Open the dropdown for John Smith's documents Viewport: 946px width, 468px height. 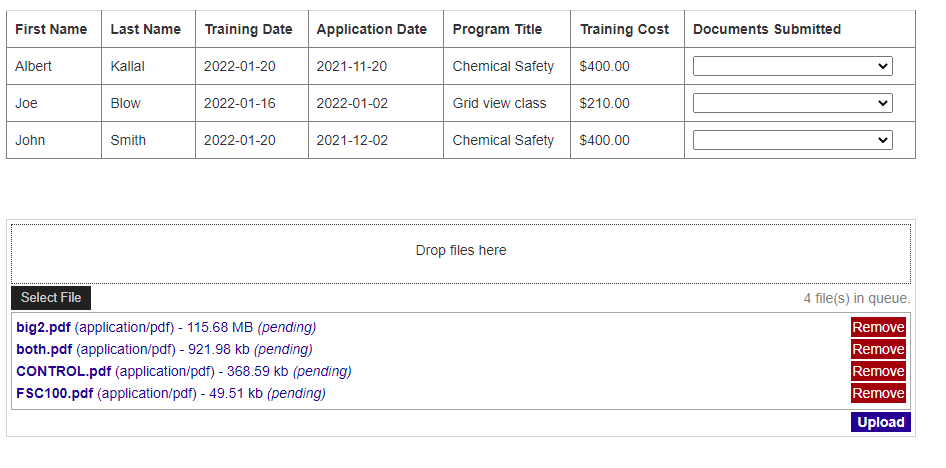coord(792,141)
